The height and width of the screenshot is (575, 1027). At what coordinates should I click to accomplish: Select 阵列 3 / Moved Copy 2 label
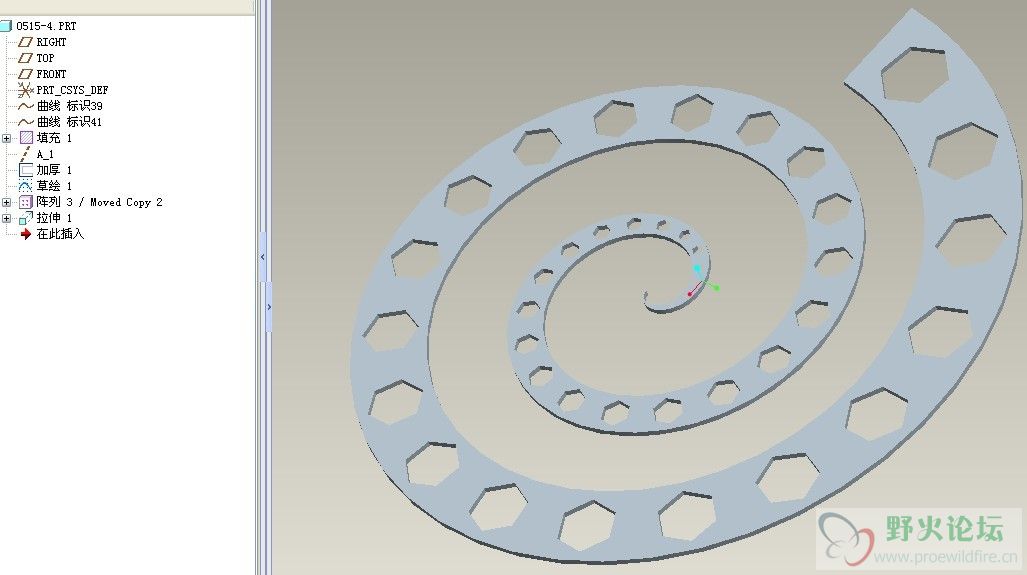coord(100,202)
